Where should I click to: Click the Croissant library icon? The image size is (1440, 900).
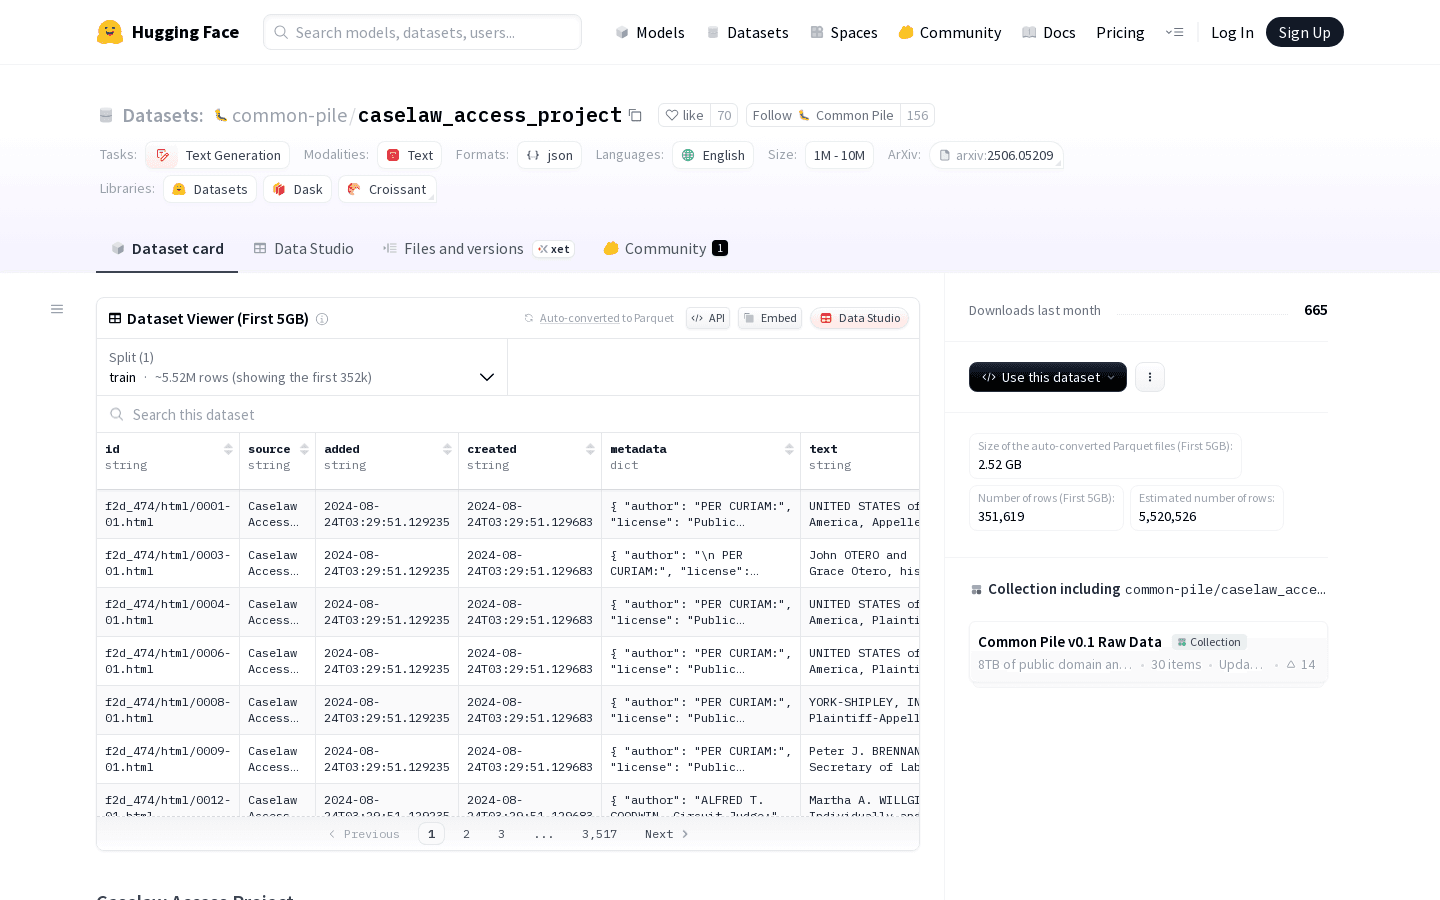click(x=353, y=189)
